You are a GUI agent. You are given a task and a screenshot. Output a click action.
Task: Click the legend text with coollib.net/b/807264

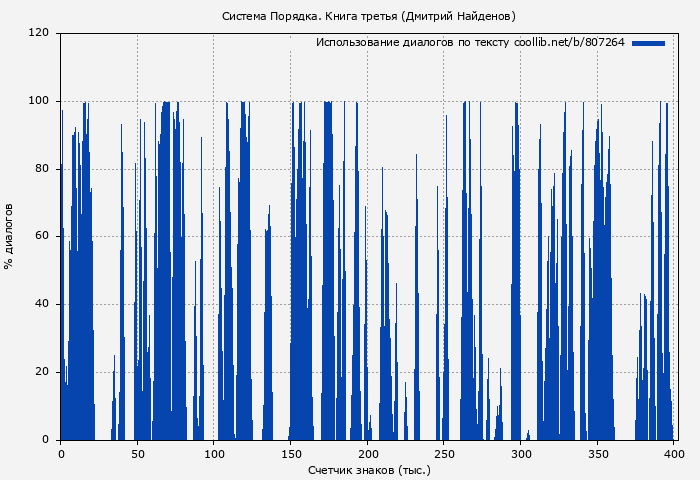click(470, 43)
